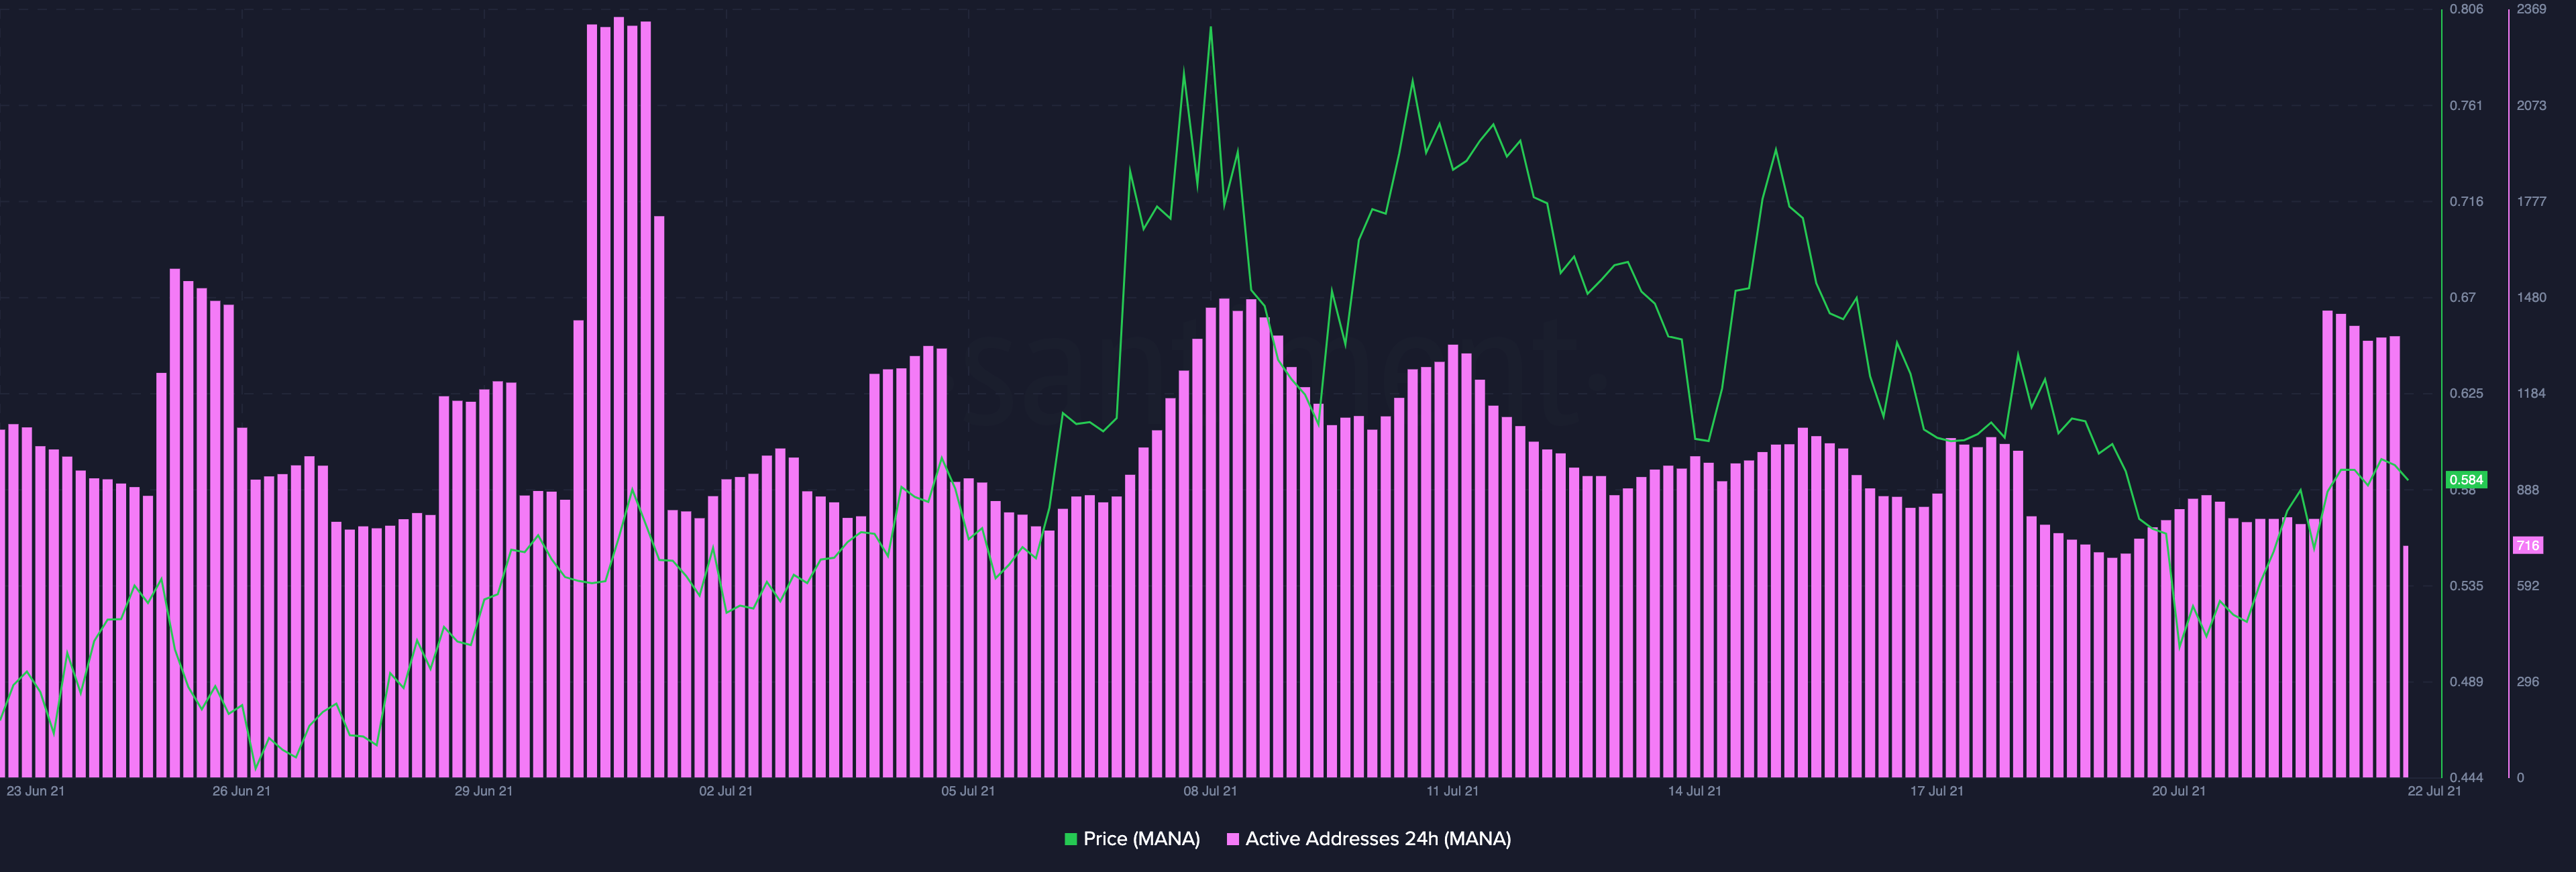
Task: Click the 08 Jul 21 date label
Action: (x=1210, y=791)
